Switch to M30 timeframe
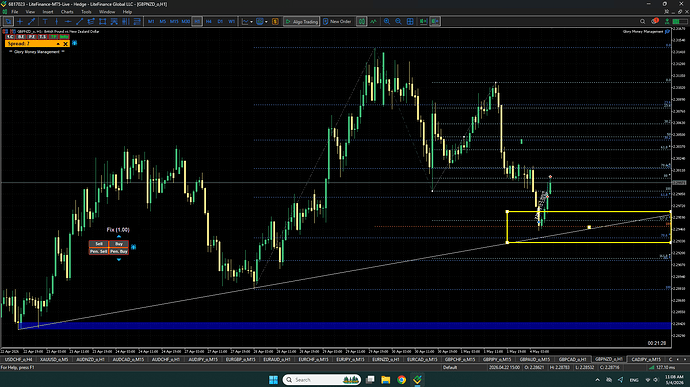690x387 pixels. [185, 21]
